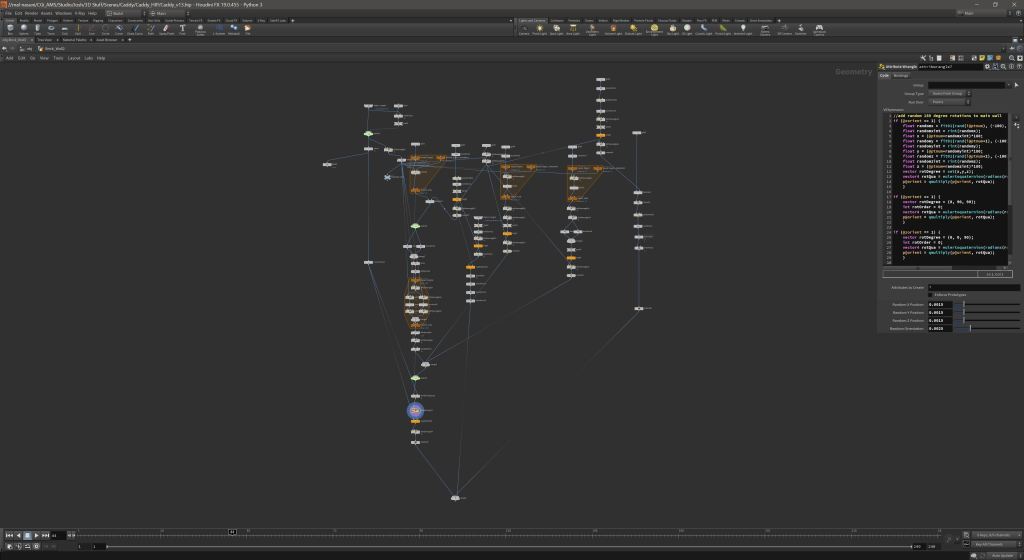Click the Play forward button

pos(37,536)
